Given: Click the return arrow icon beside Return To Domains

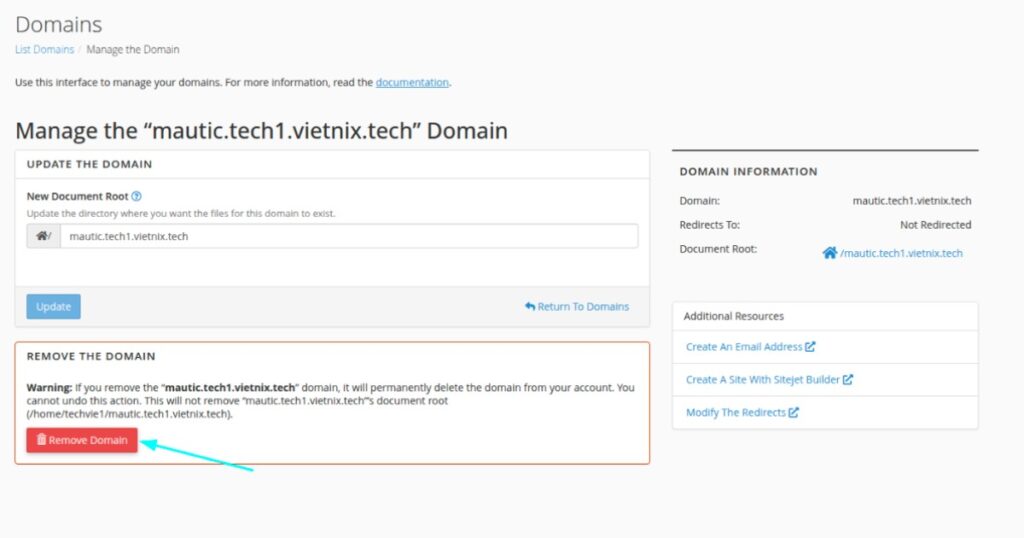Looking at the screenshot, I should coord(530,306).
